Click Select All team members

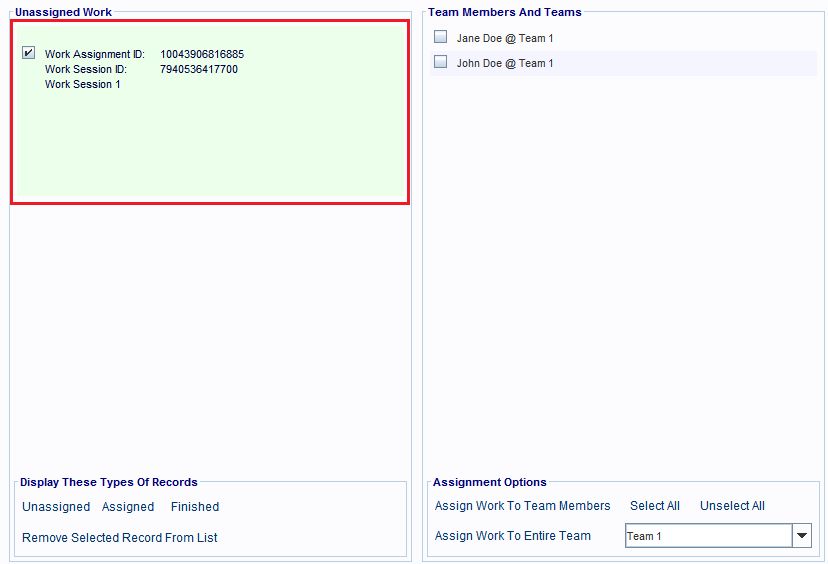[x=655, y=506]
